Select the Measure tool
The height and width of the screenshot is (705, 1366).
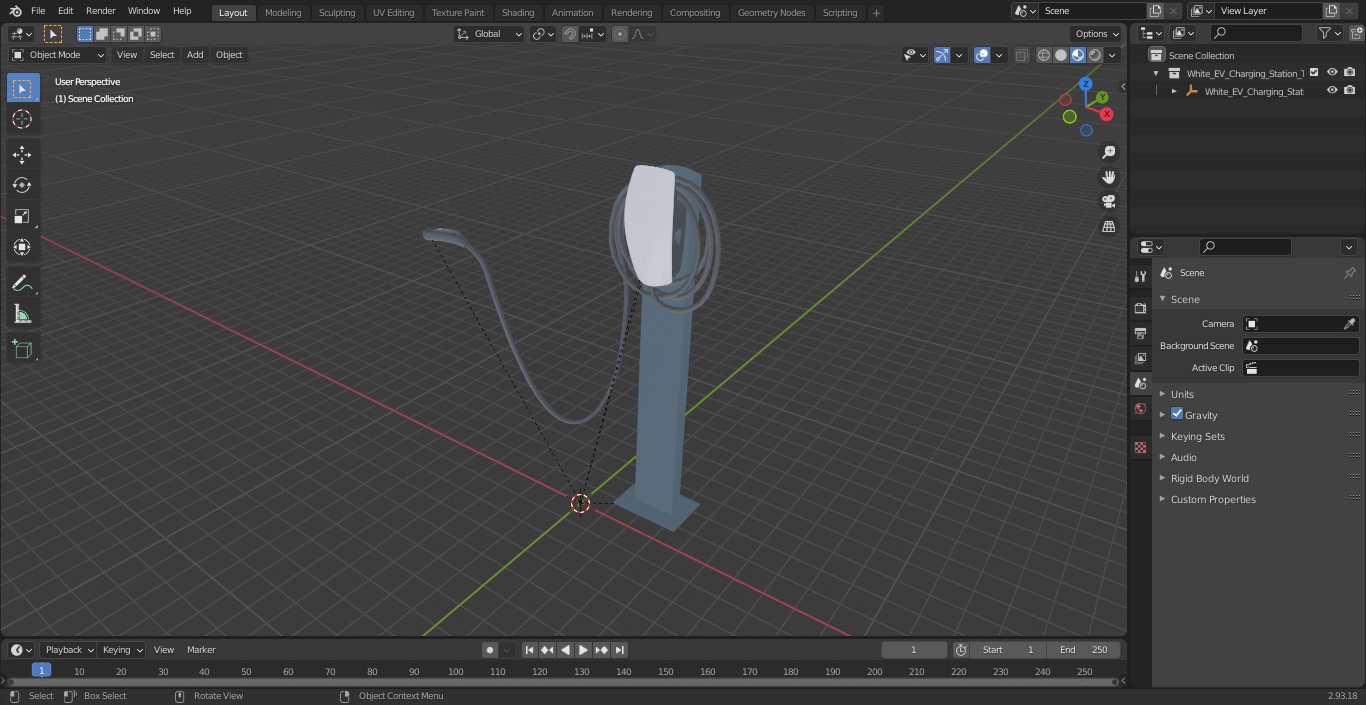pyautogui.click(x=22, y=315)
